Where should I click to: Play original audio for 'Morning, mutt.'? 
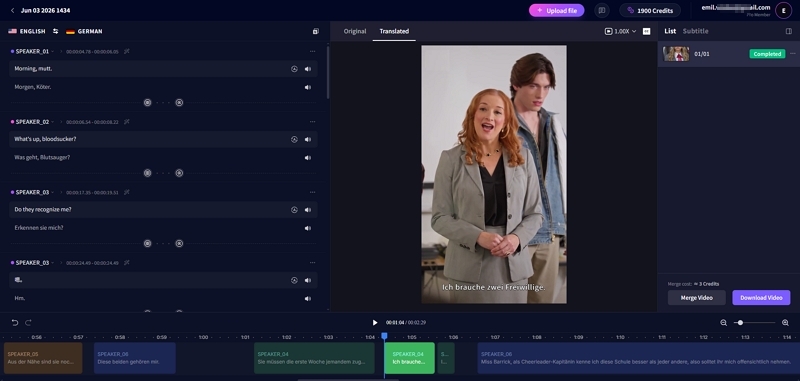308,69
